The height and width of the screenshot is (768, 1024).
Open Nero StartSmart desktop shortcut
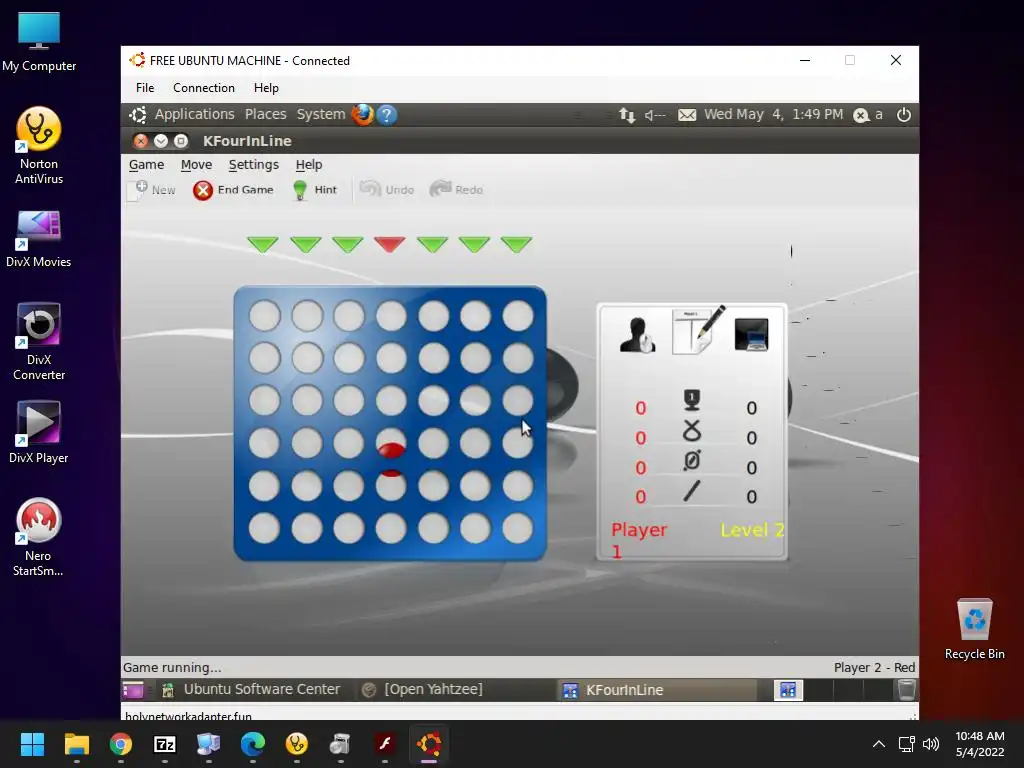[x=39, y=537]
